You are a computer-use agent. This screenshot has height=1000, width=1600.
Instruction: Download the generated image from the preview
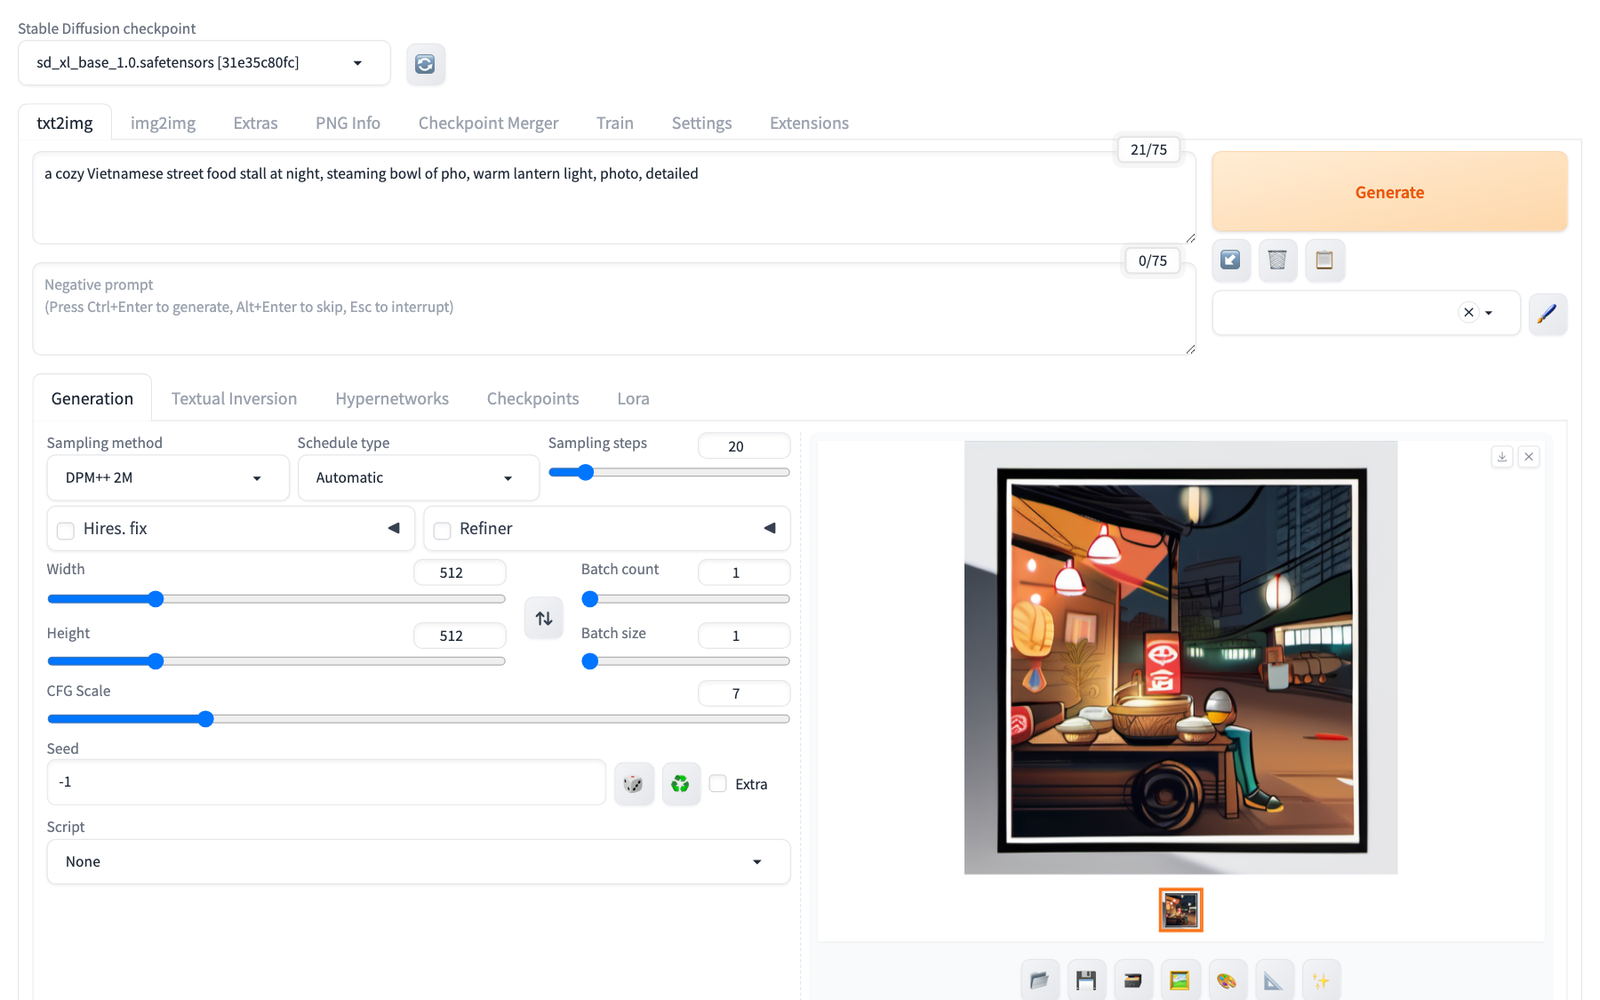click(x=1502, y=457)
